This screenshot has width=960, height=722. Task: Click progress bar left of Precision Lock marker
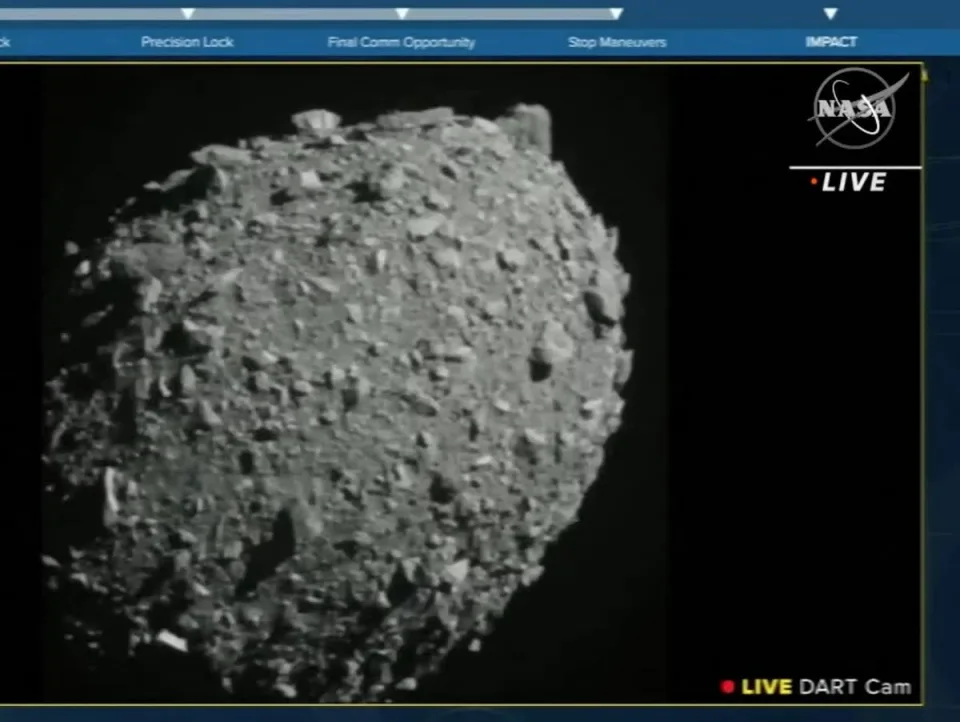pyautogui.click(x=90, y=14)
